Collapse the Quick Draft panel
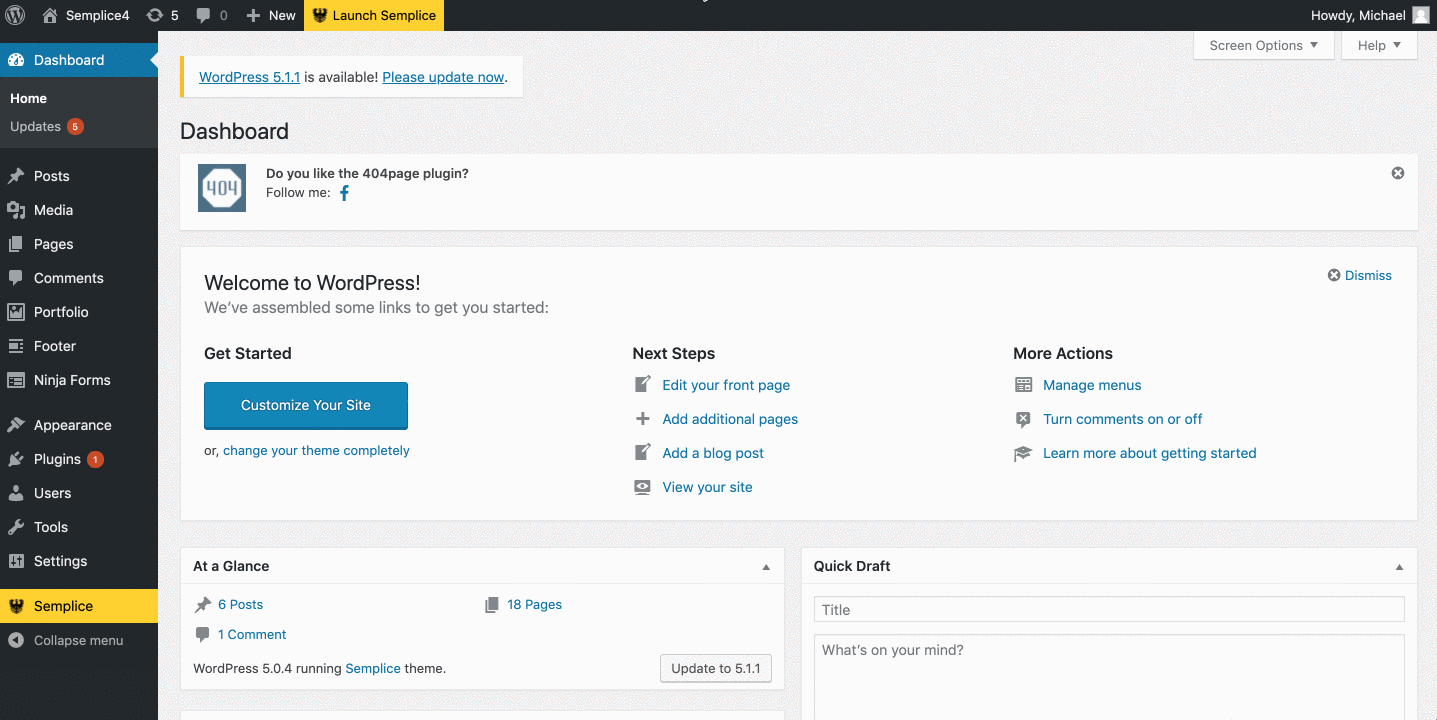The image size is (1437, 720). [x=1399, y=567]
